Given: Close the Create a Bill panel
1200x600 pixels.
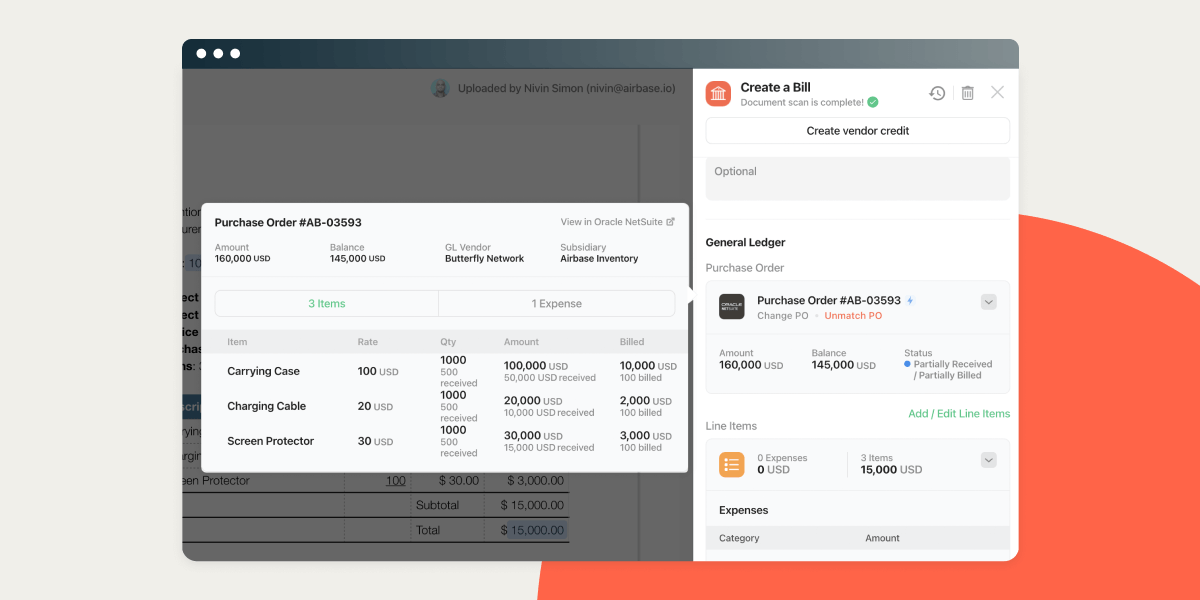Looking at the screenshot, I should tap(997, 92).
